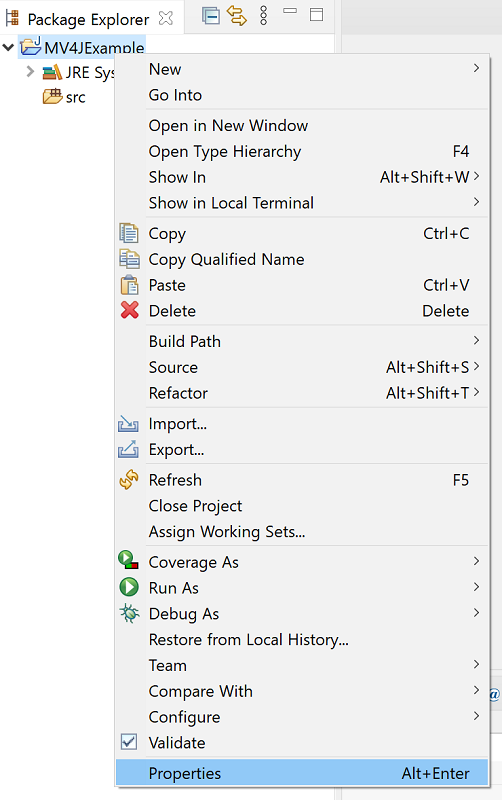Collapse the MV4JExample project tree
The width and height of the screenshot is (502, 800).
tap(8, 47)
